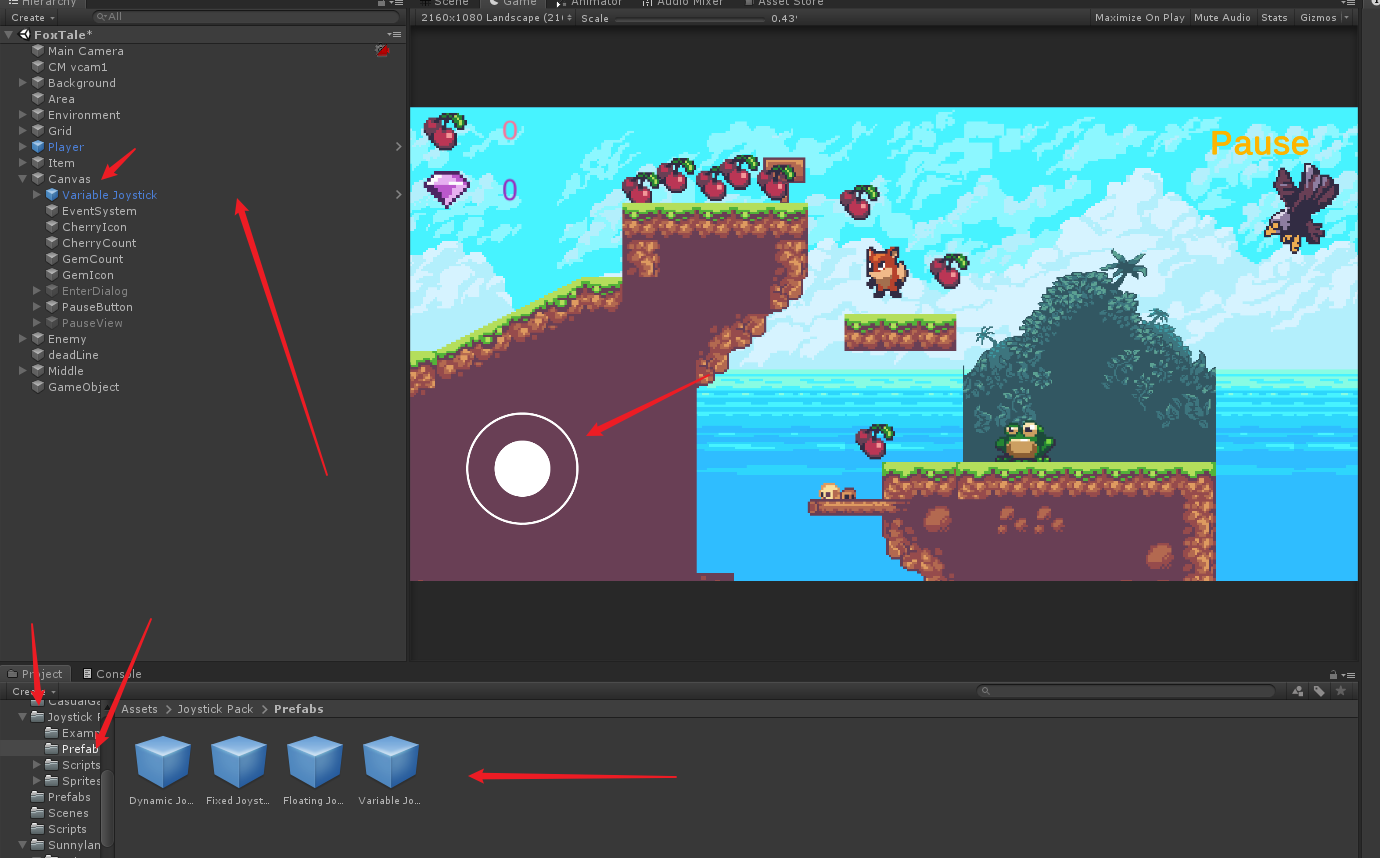
Task: Click the favorites star icon in Project panel
Action: (x=1340, y=690)
